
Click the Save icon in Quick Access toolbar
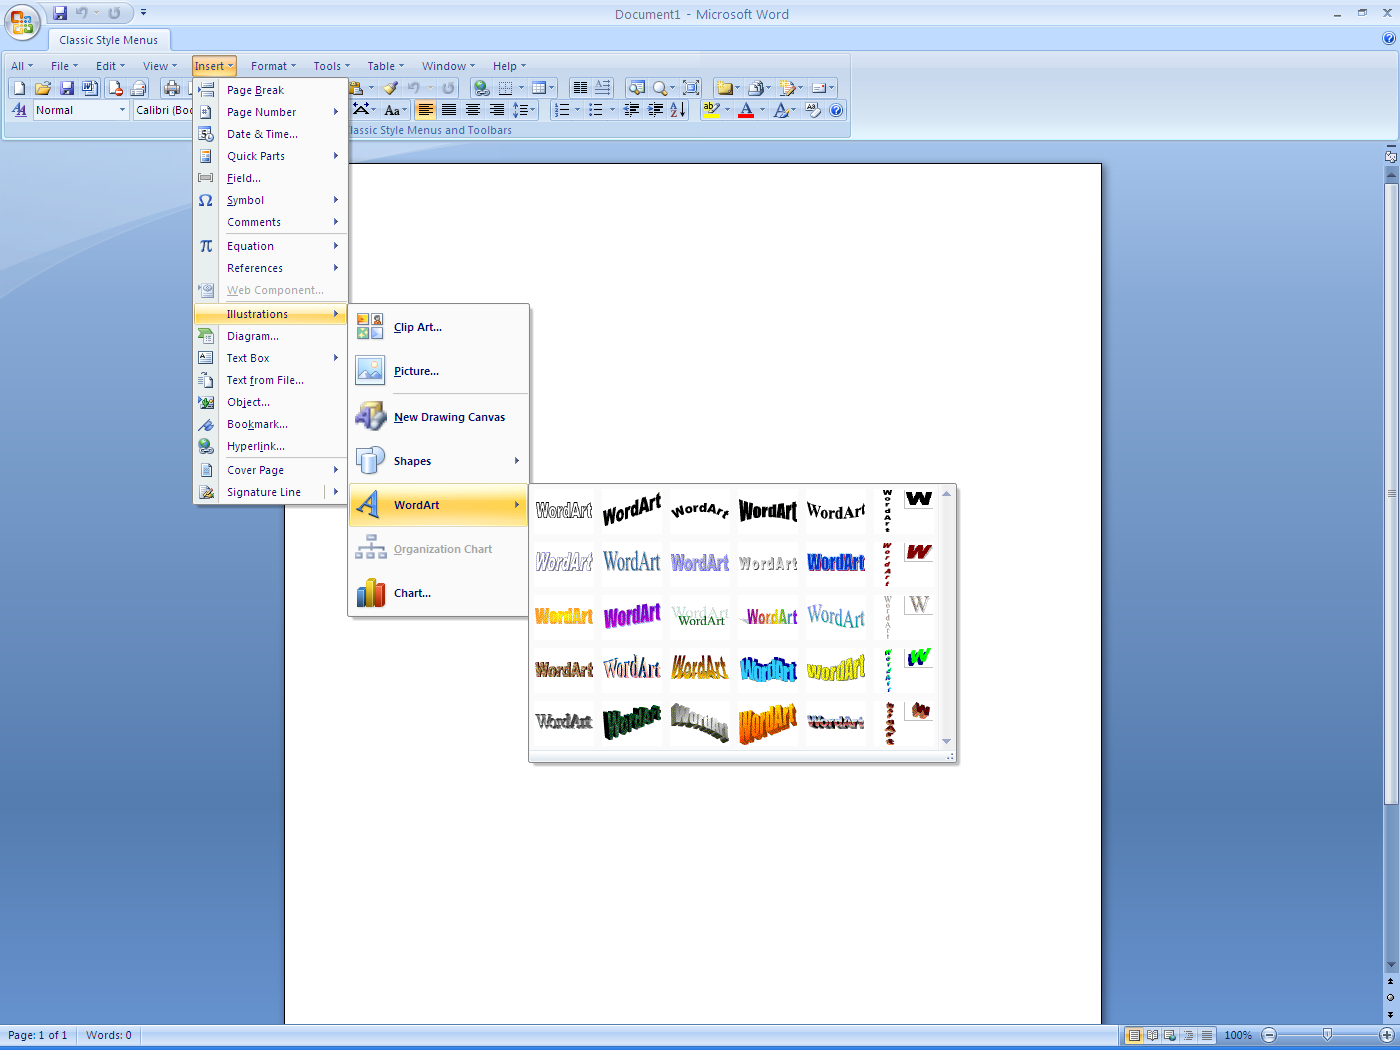(x=60, y=13)
